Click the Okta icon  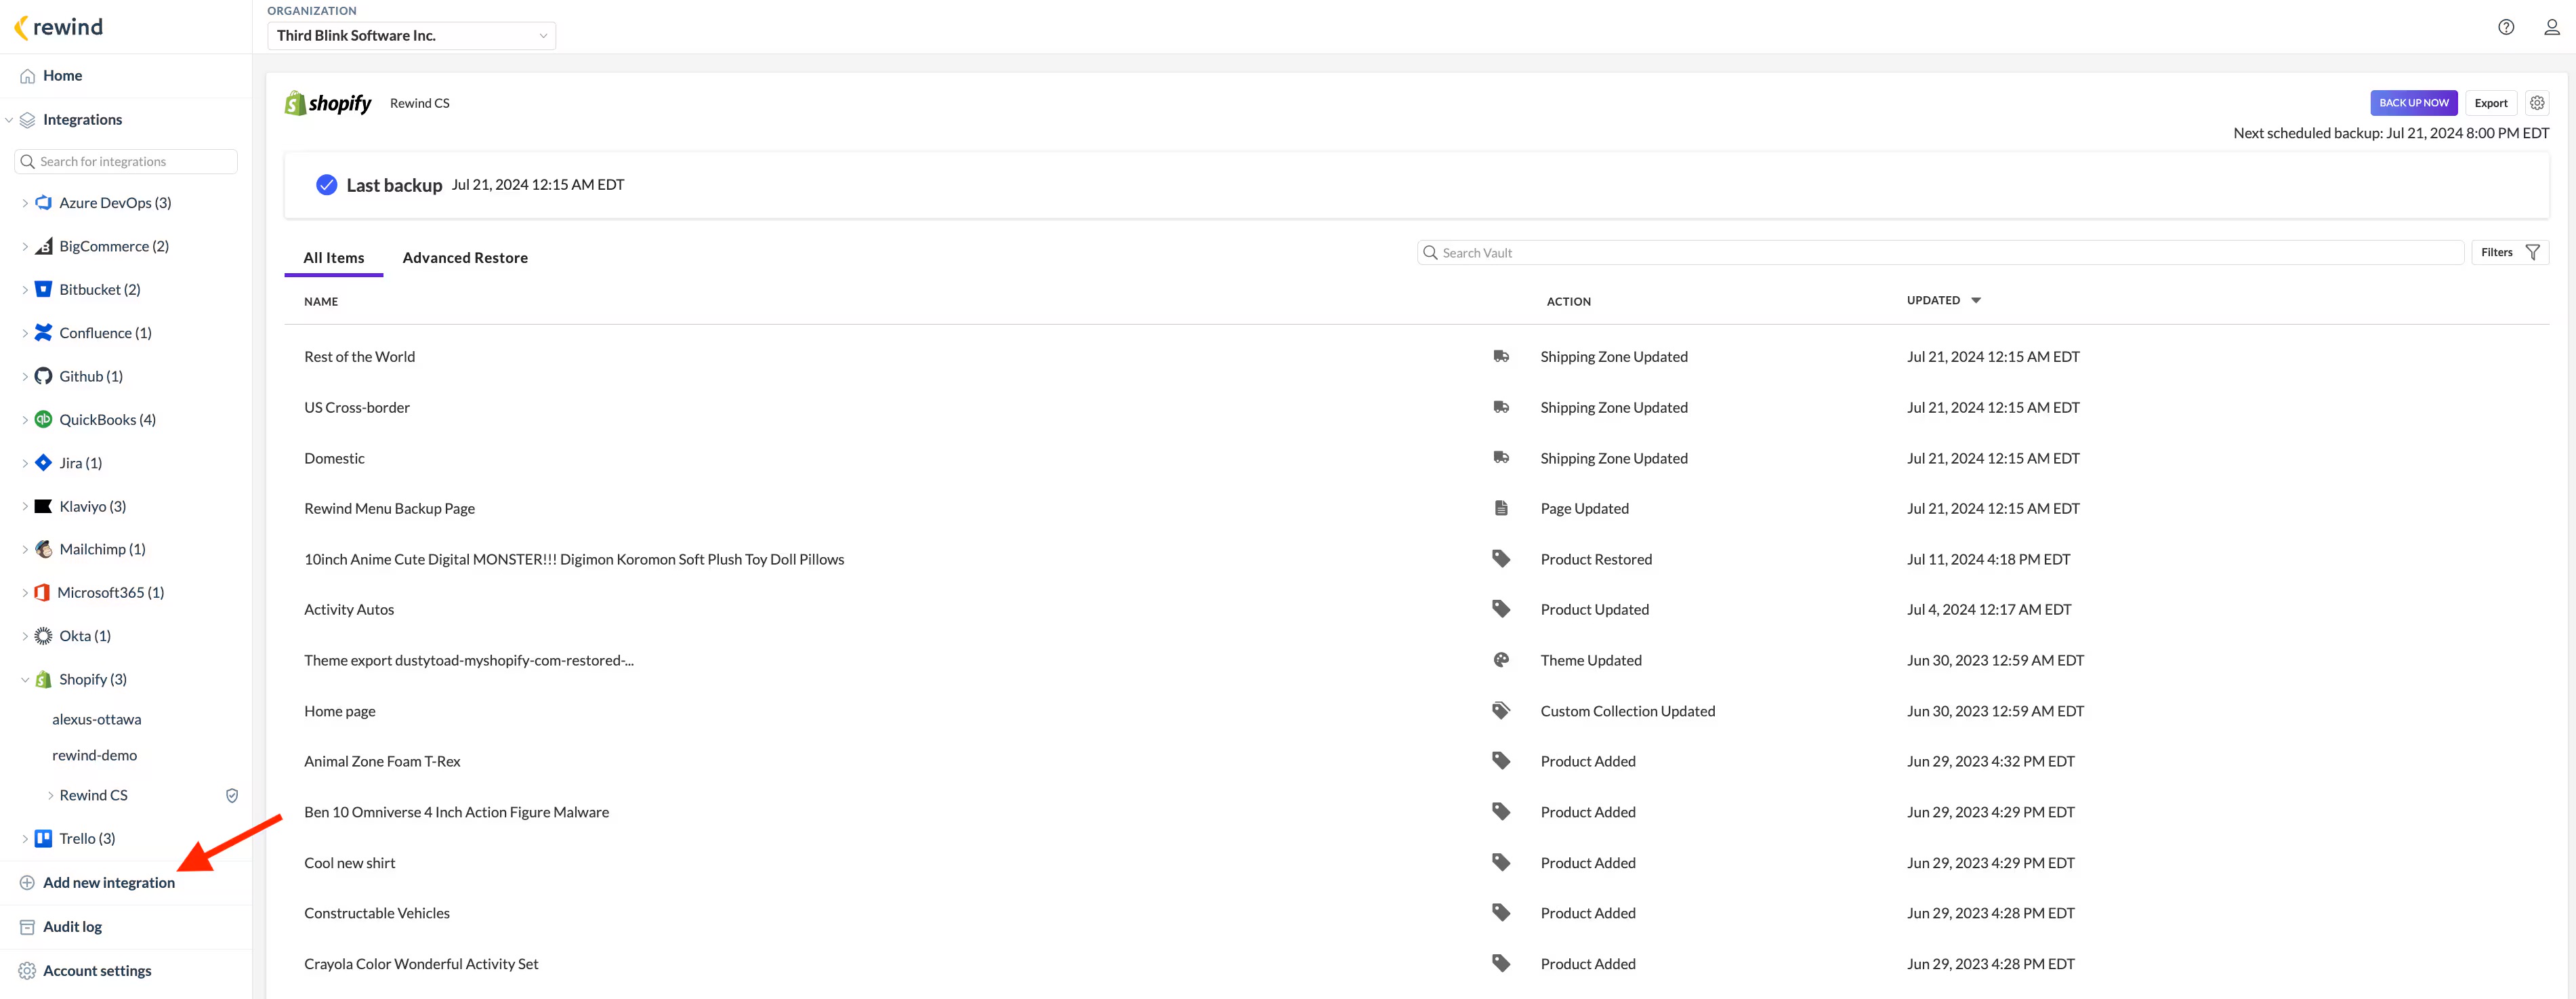point(43,636)
